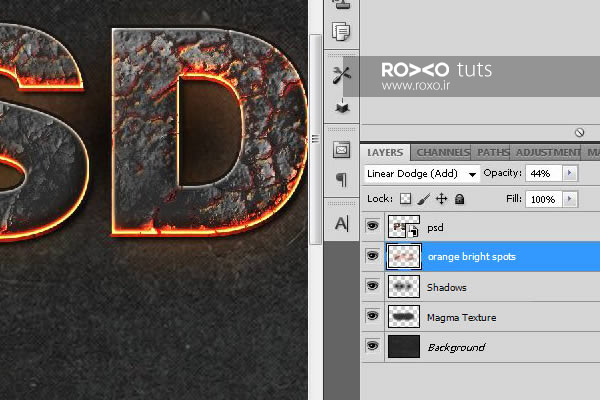Open the Brush panel icon below tool presets
Viewport: 600px width, 400px height.
click(342, 107)
